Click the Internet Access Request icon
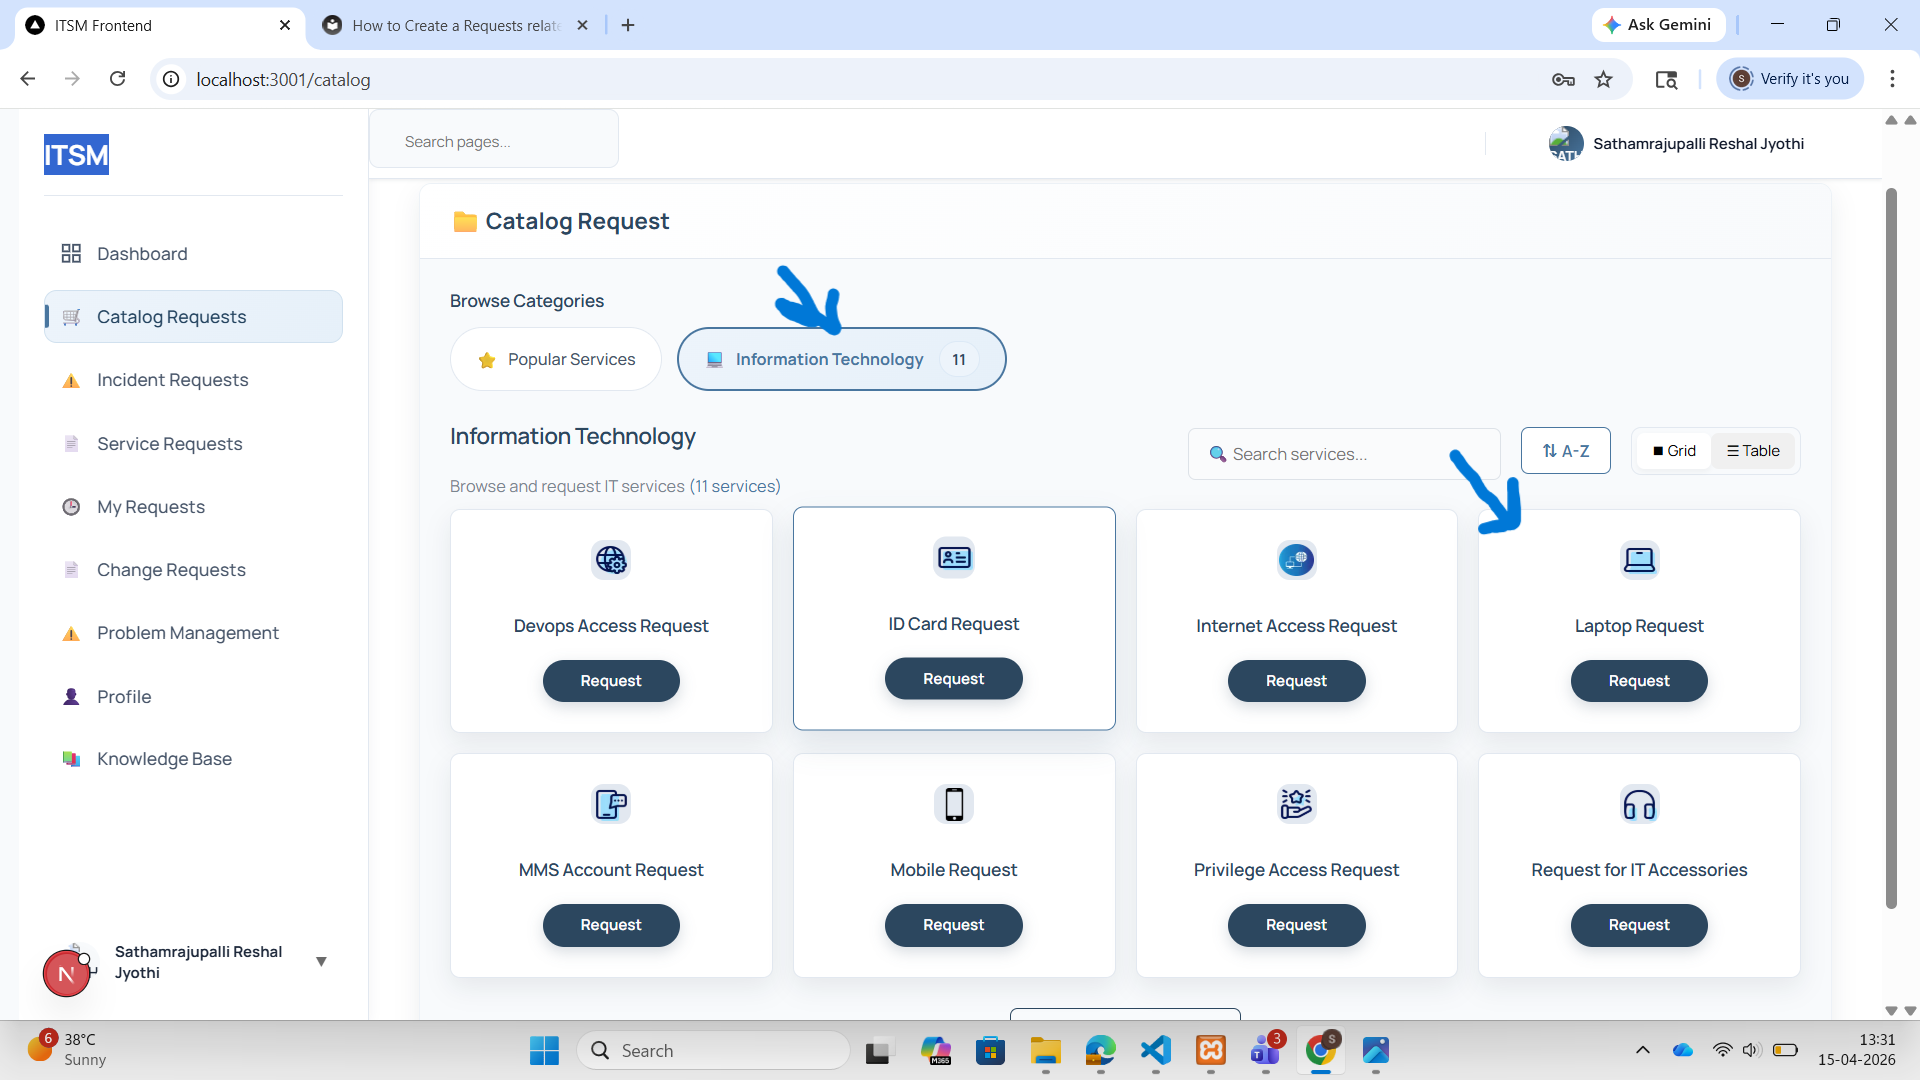Viewport: 1920px width, 1080px height. coord(1296,560)
